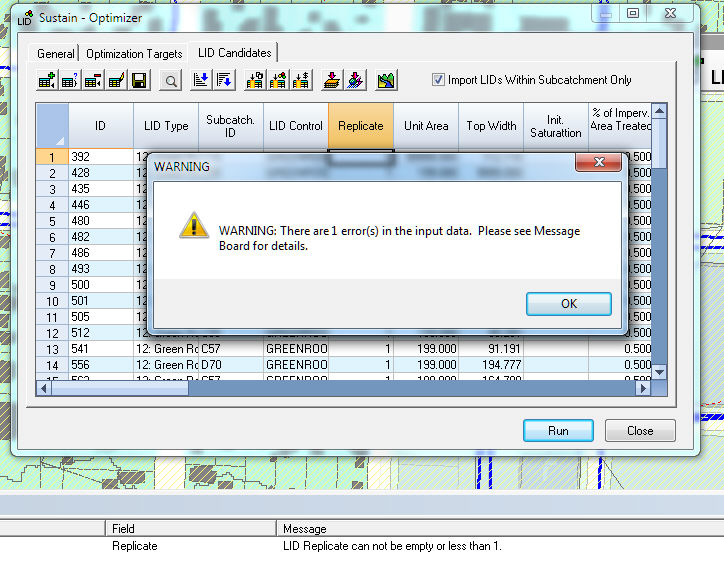Screen dimensions: 724x561
Task: Switch to the General tab
Action: (55, 54)
